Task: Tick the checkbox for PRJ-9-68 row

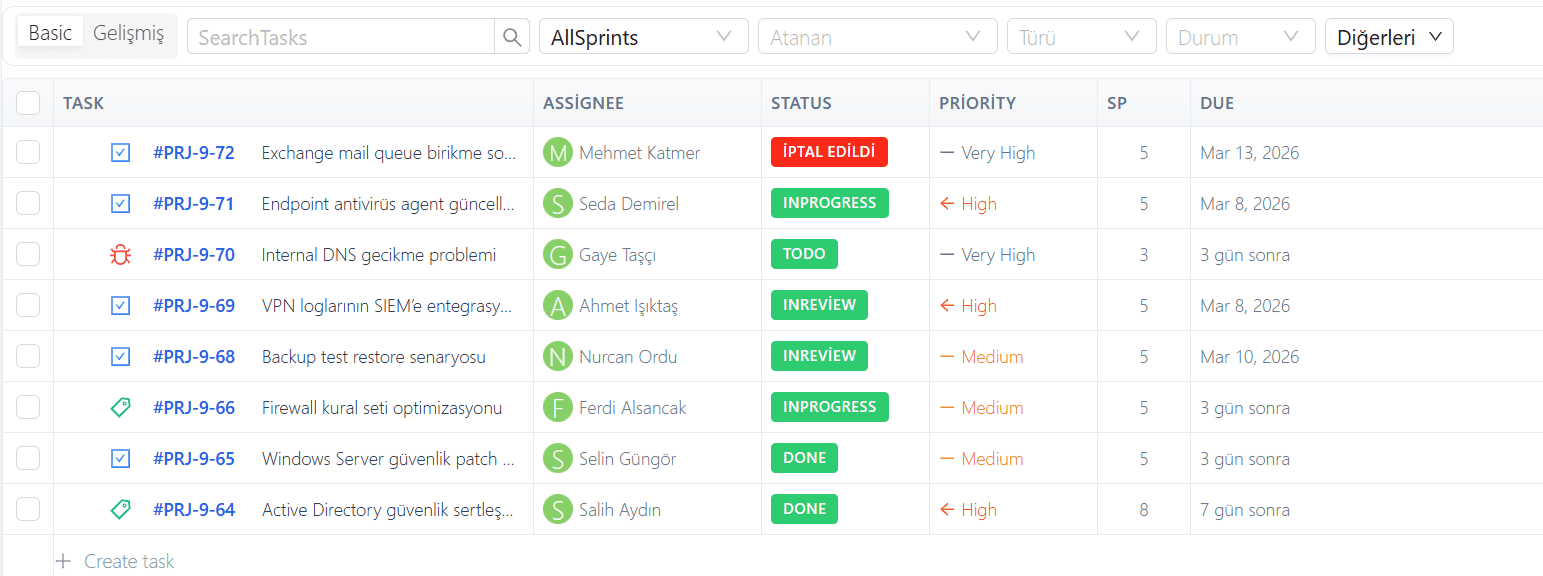Action: point(28,356)
